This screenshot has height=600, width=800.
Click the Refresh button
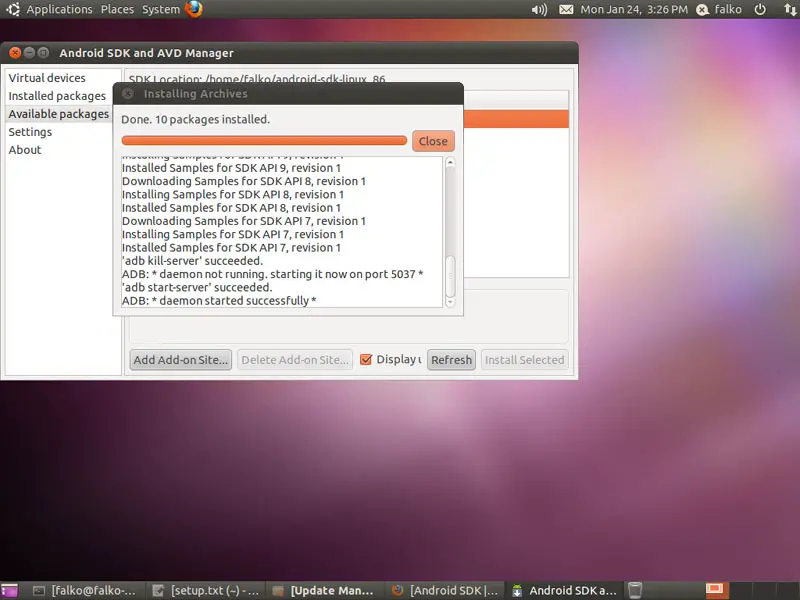[x=452, y=360]
